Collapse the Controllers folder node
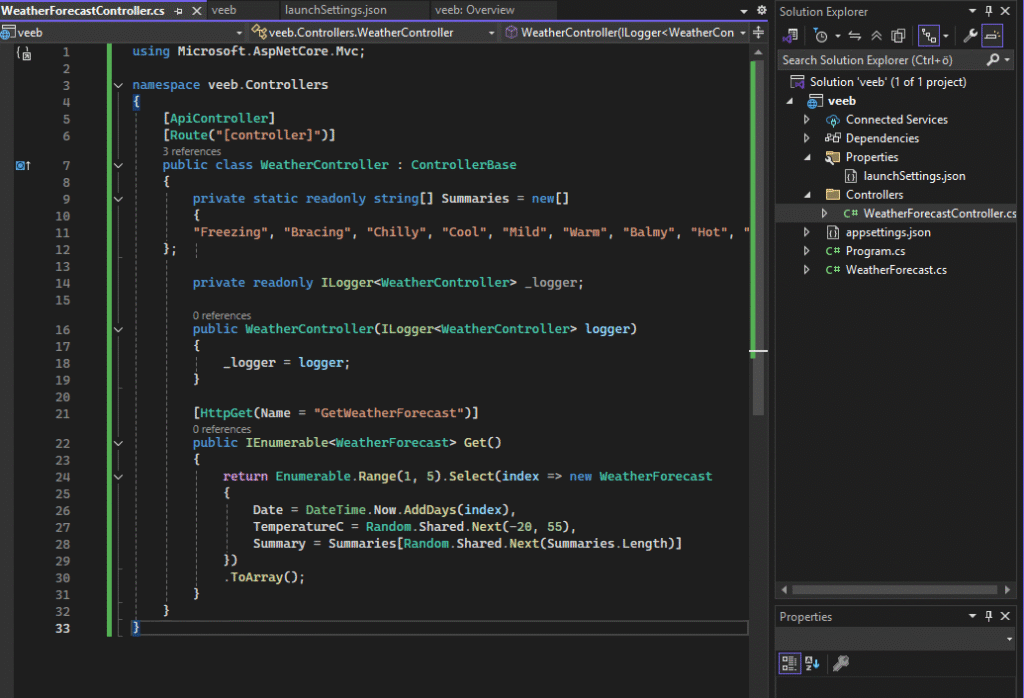1024x698 pixels. click(807, 195)
